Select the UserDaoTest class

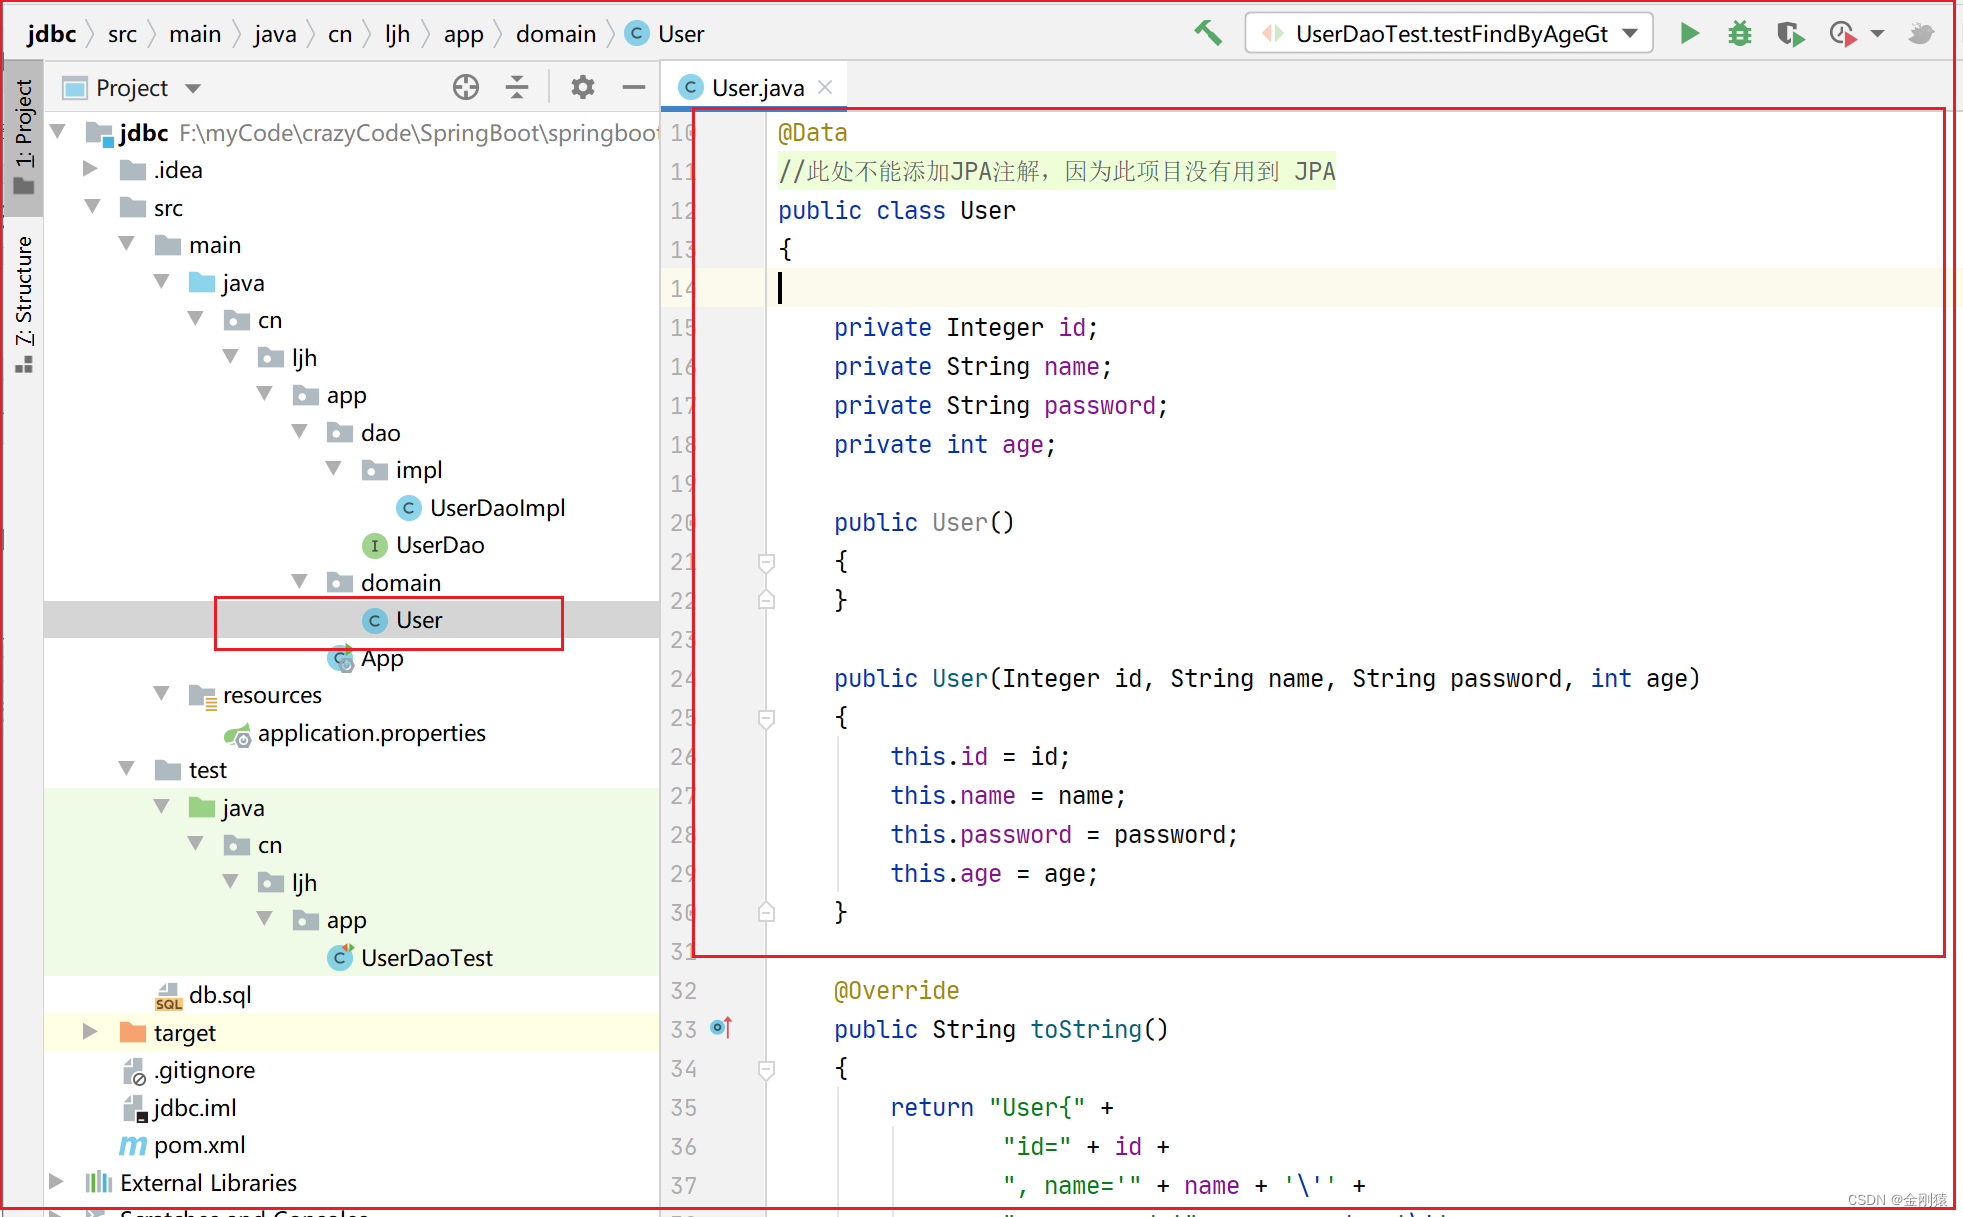coord(410,958)
